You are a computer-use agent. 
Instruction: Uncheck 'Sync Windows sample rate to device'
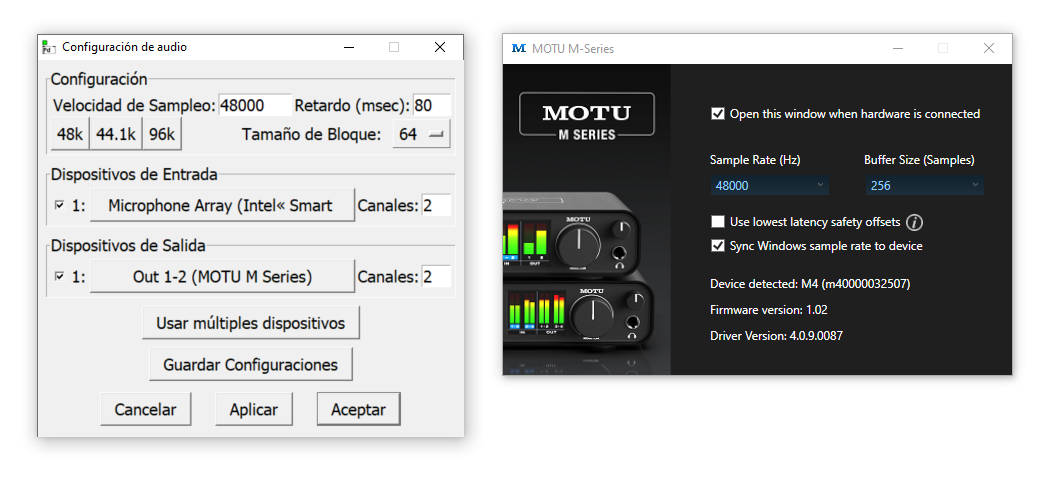718,246
